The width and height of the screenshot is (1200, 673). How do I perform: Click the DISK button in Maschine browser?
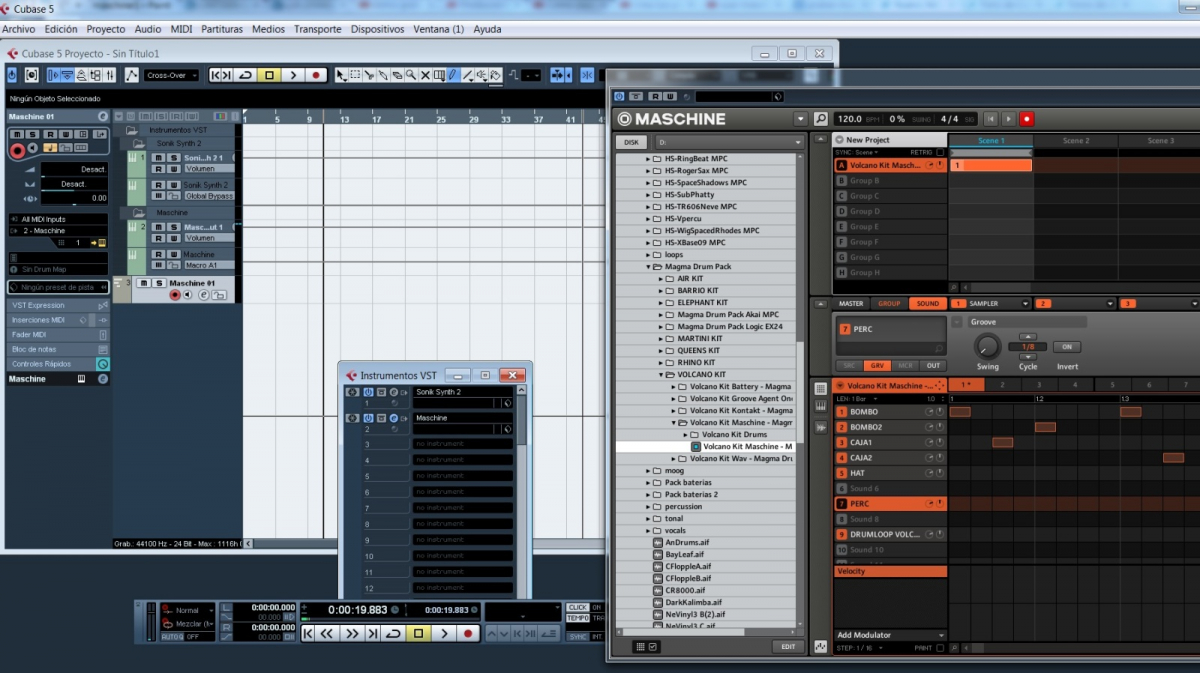tap(631, 143)
